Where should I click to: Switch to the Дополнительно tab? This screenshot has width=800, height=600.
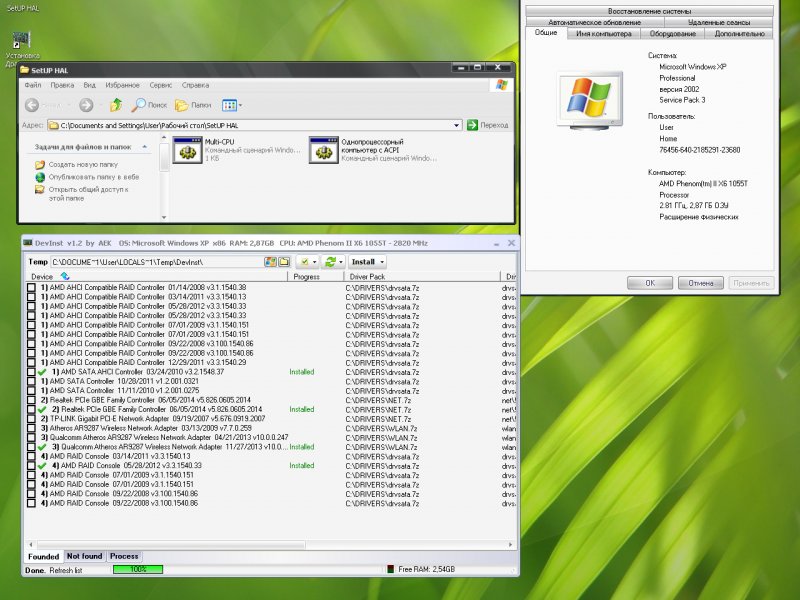click(739, 34)
